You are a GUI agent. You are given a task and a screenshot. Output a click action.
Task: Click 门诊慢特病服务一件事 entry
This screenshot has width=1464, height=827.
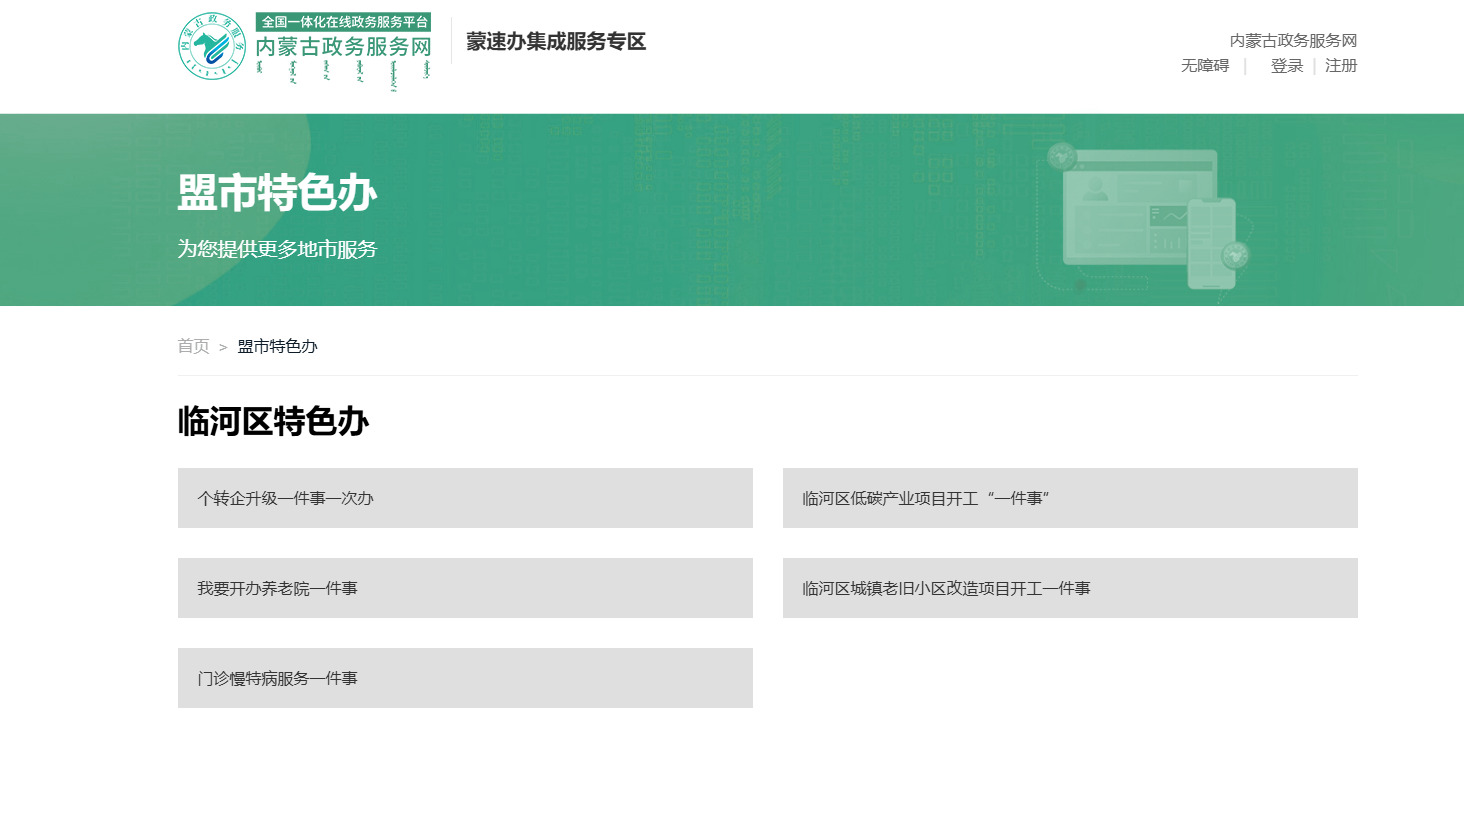click(x=465, y=677)
